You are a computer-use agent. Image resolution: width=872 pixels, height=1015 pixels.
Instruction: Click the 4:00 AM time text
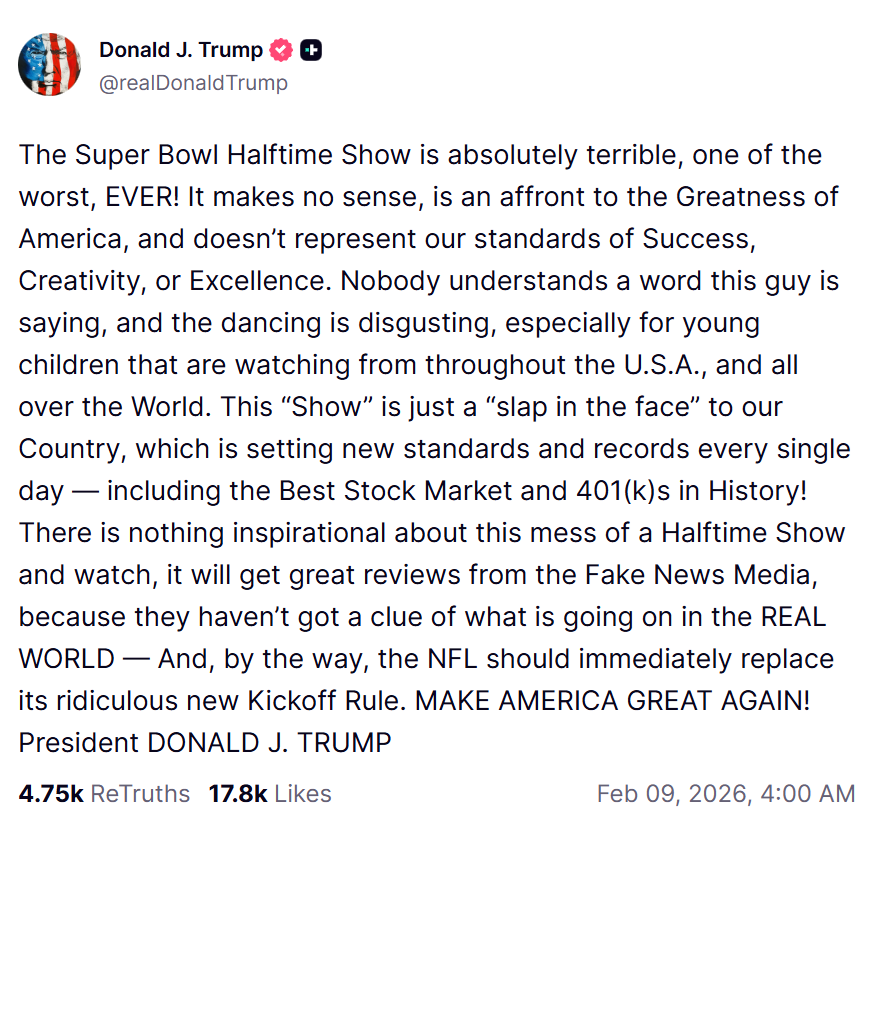(808, 794)
